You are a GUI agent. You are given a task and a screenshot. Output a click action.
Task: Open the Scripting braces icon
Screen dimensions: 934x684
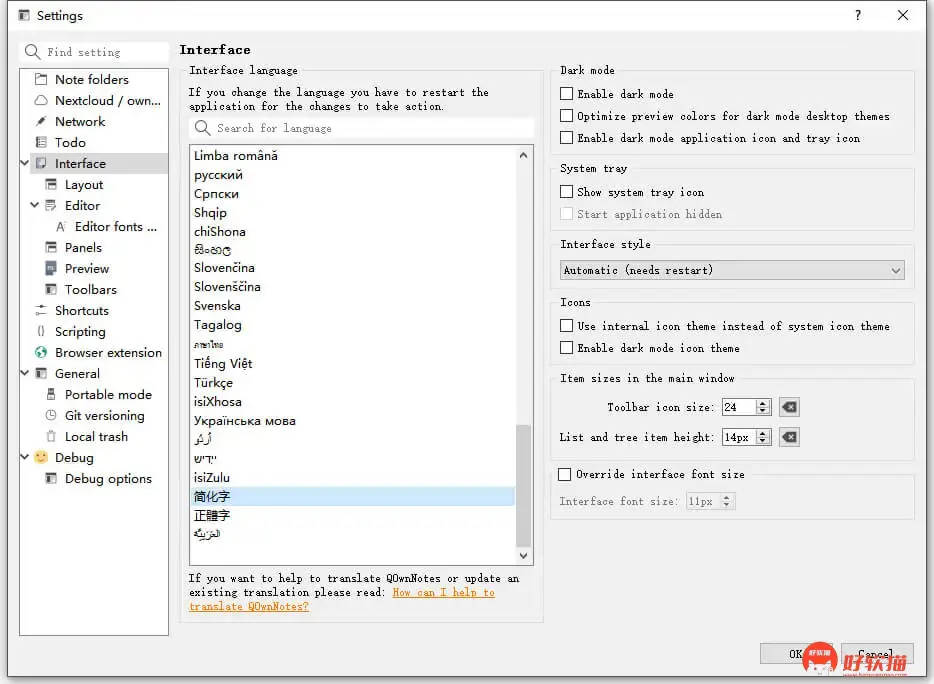(41, 331)
